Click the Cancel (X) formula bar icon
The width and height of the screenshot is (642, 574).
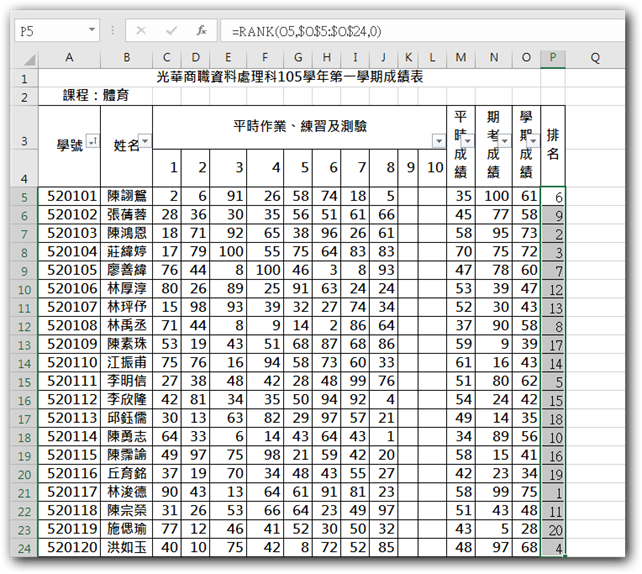click(141, 30)
